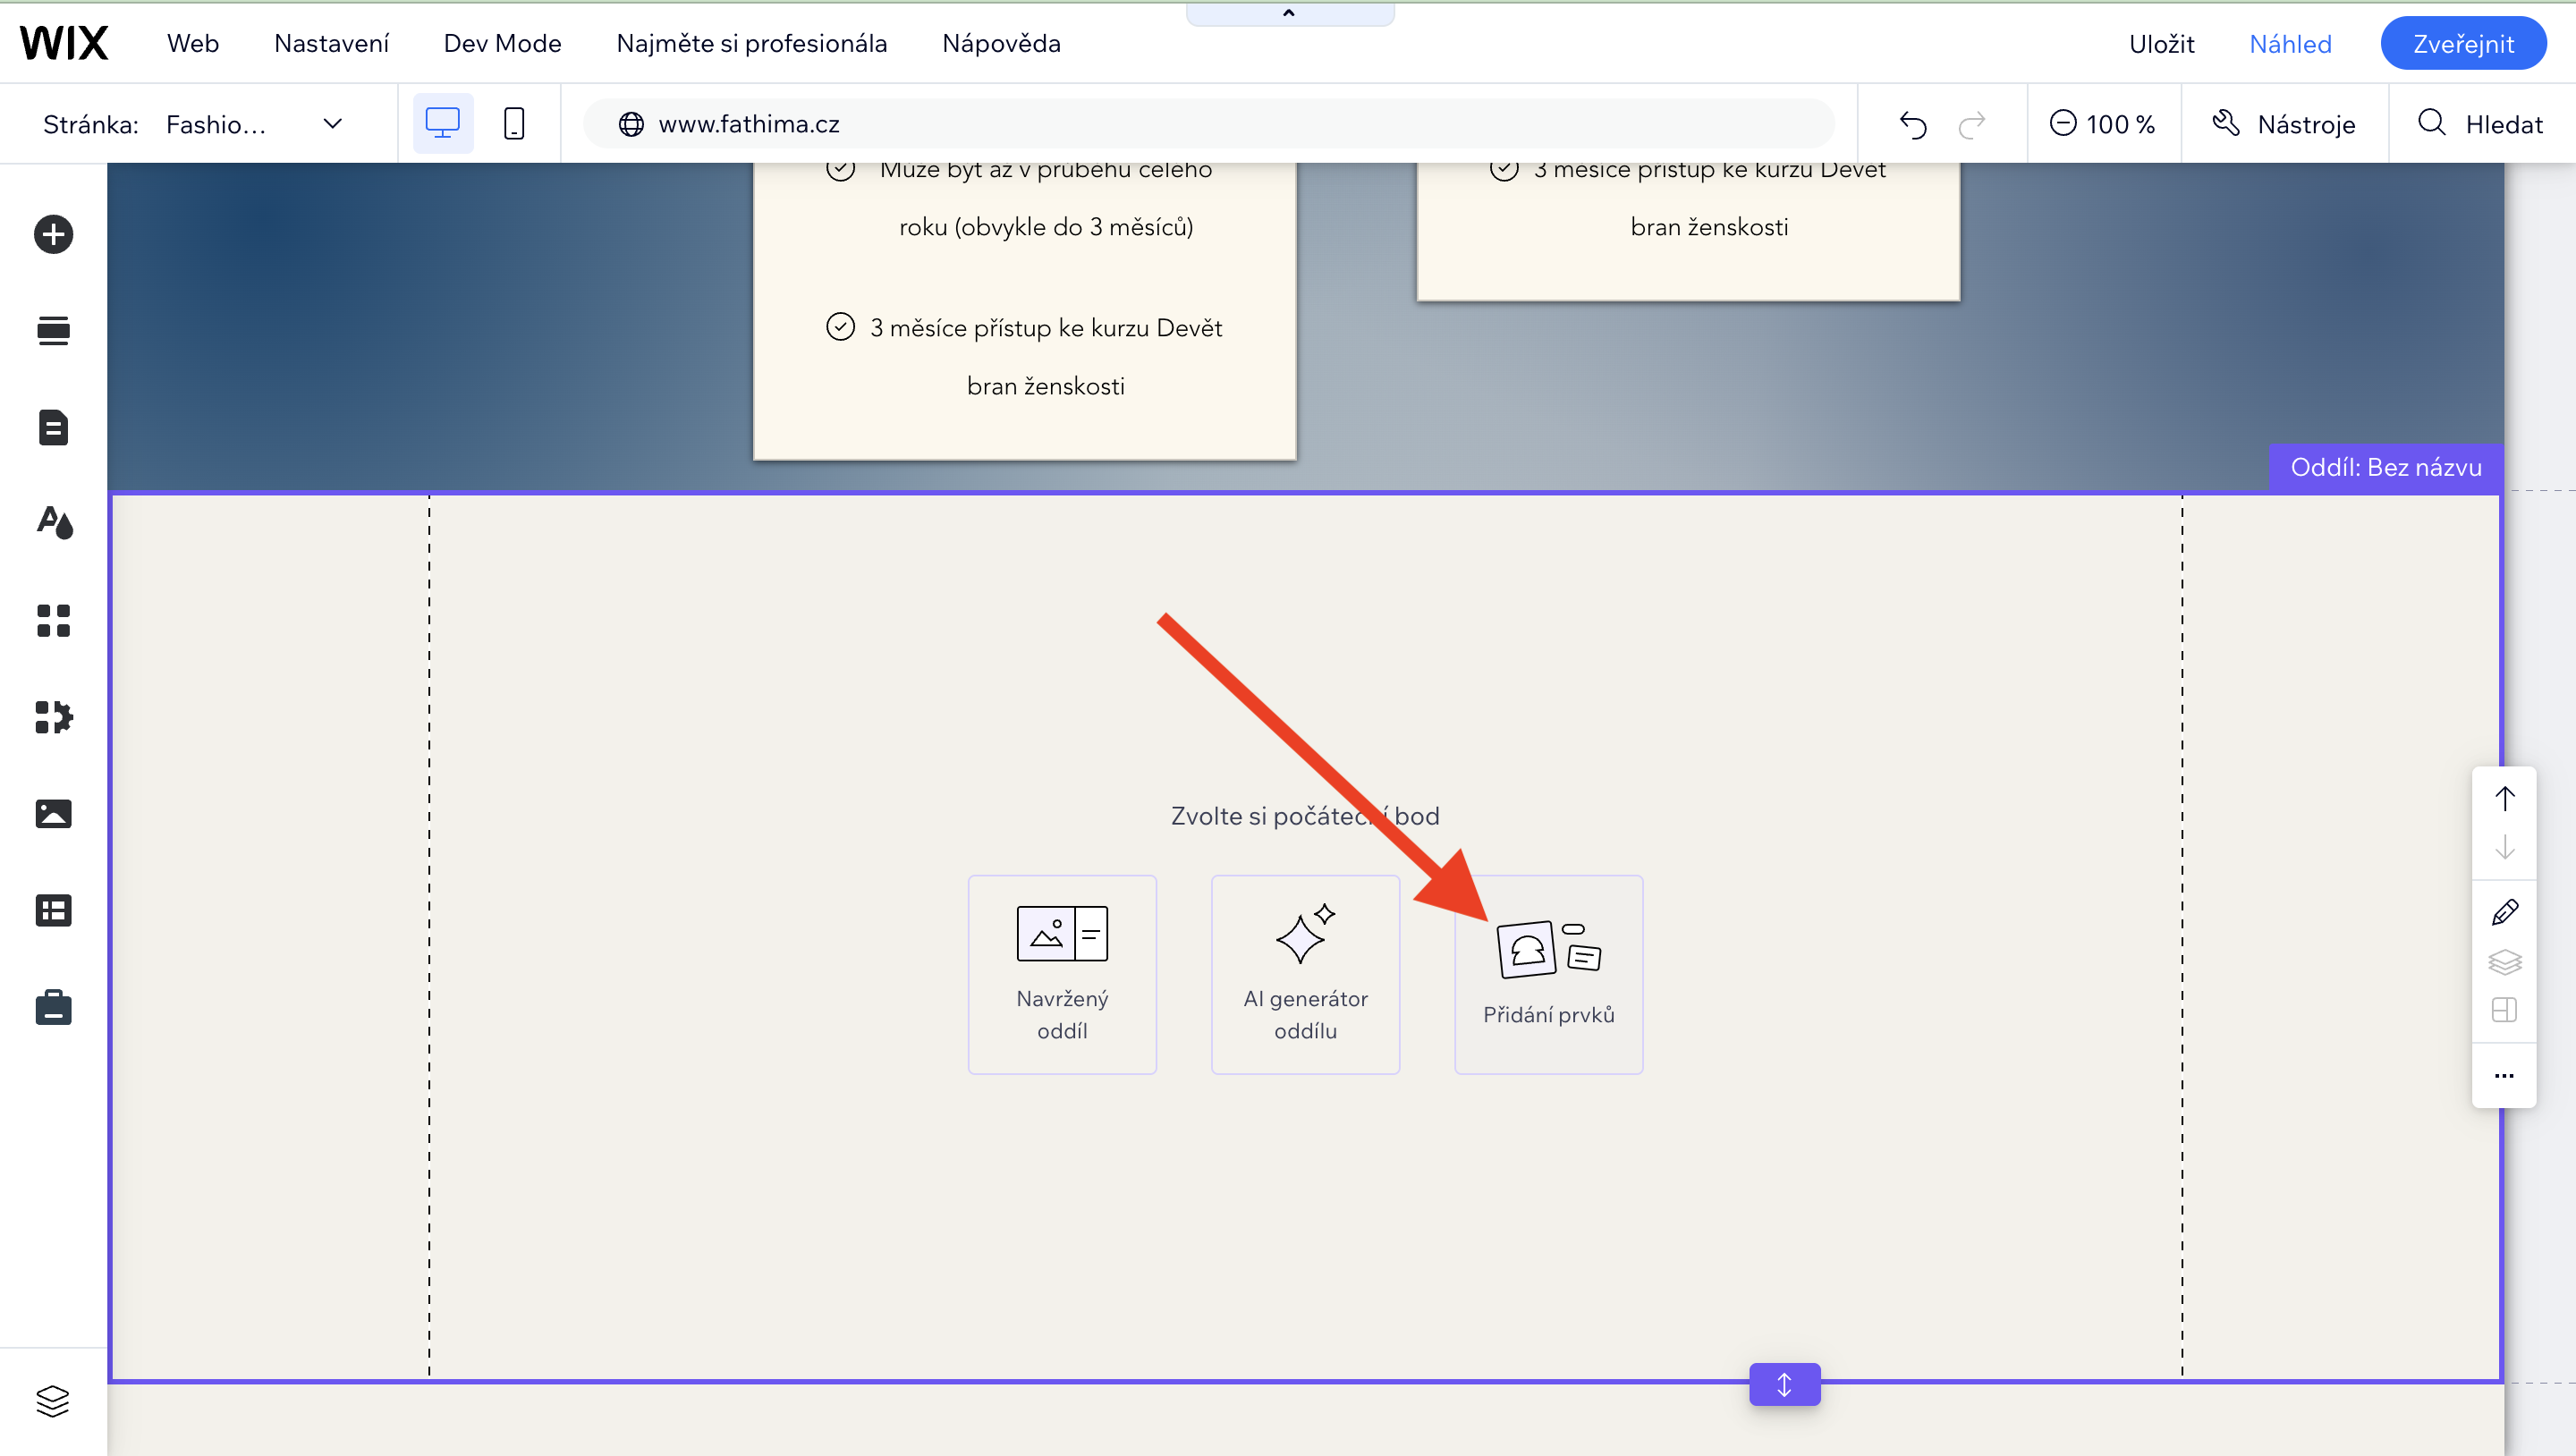
Task: Click the section design pencil icon
Action: (x=2504, y=912)
